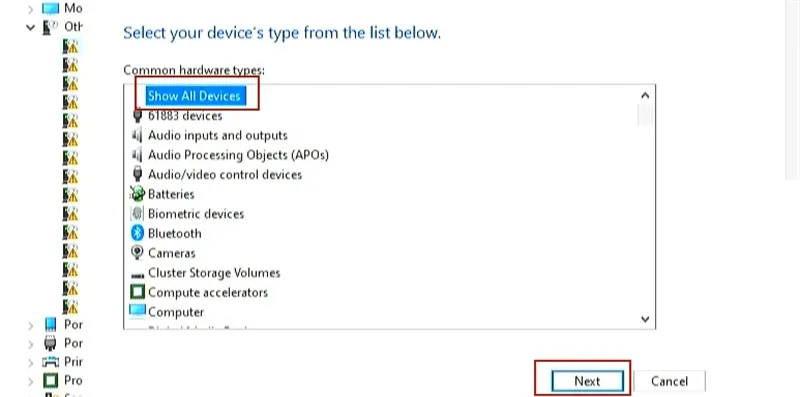Image resolution: width=800 pixels, height=397 pixels.
Task: Click the list scroll down arrow
Action: [645, 319]
